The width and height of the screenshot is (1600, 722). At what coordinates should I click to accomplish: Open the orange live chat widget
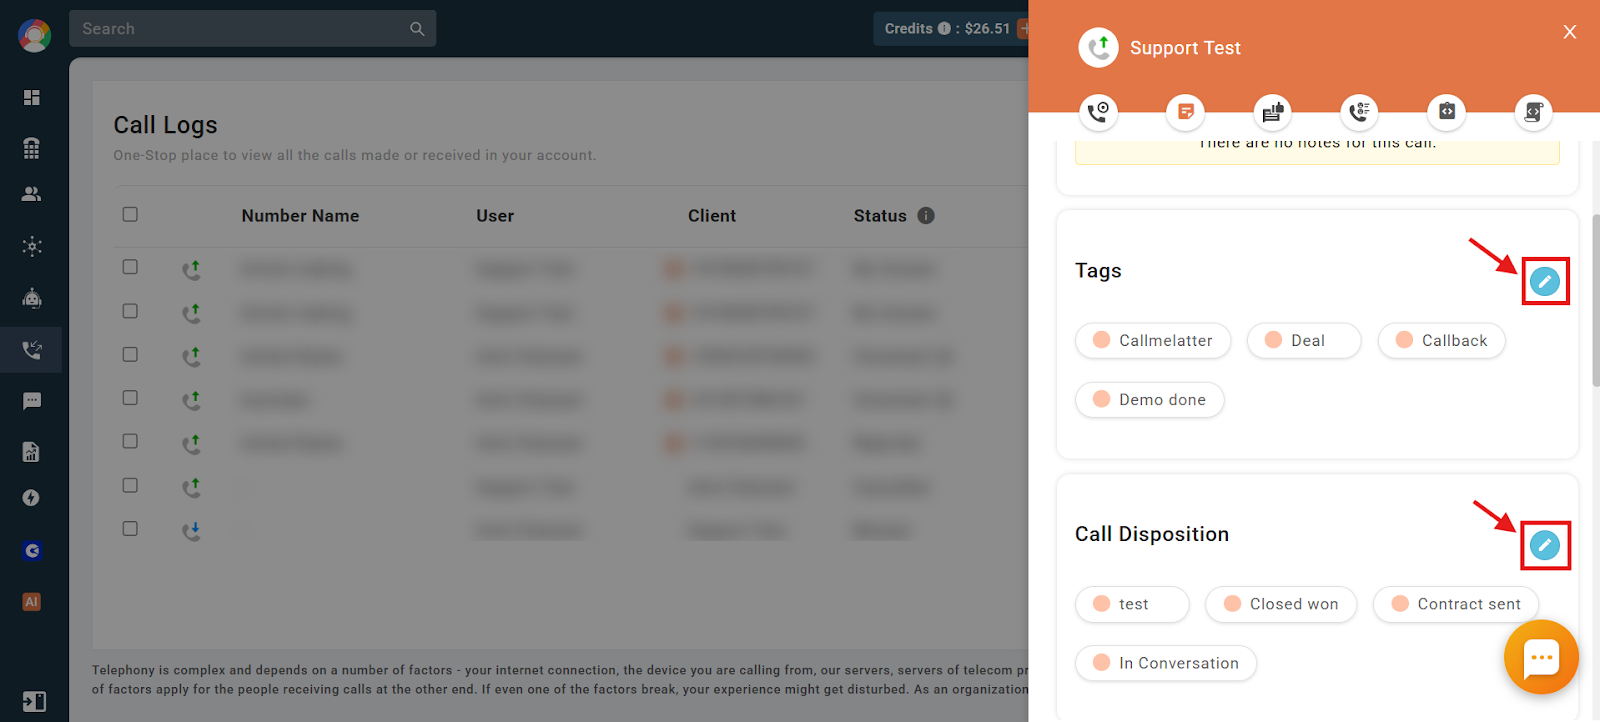pos(1541,657)
